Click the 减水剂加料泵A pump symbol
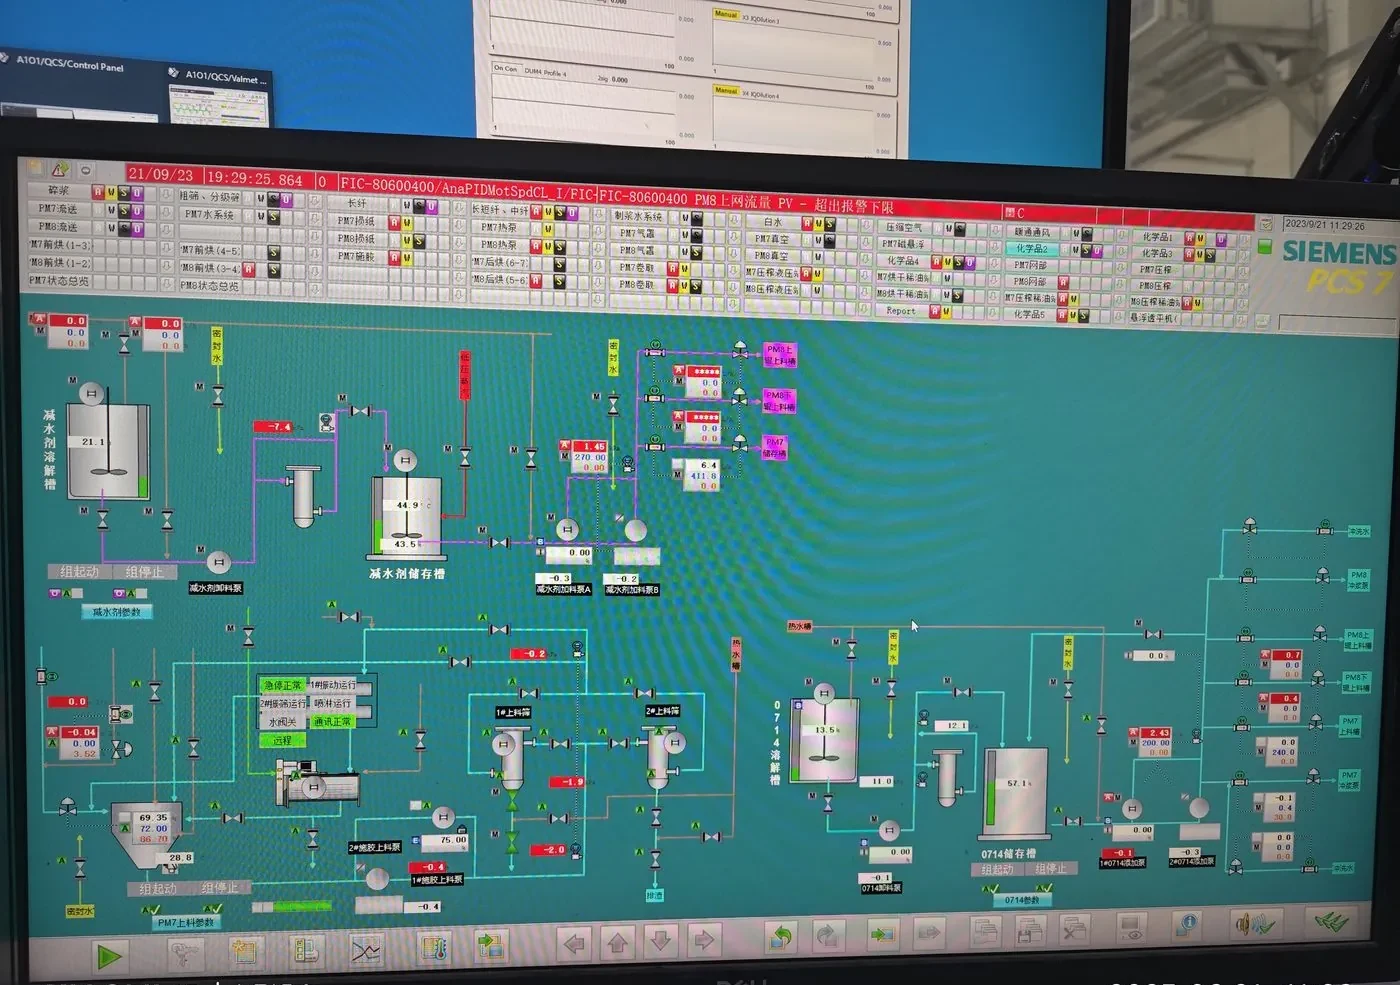Viewport: 1400px width, 985px height. coord(567,529)
